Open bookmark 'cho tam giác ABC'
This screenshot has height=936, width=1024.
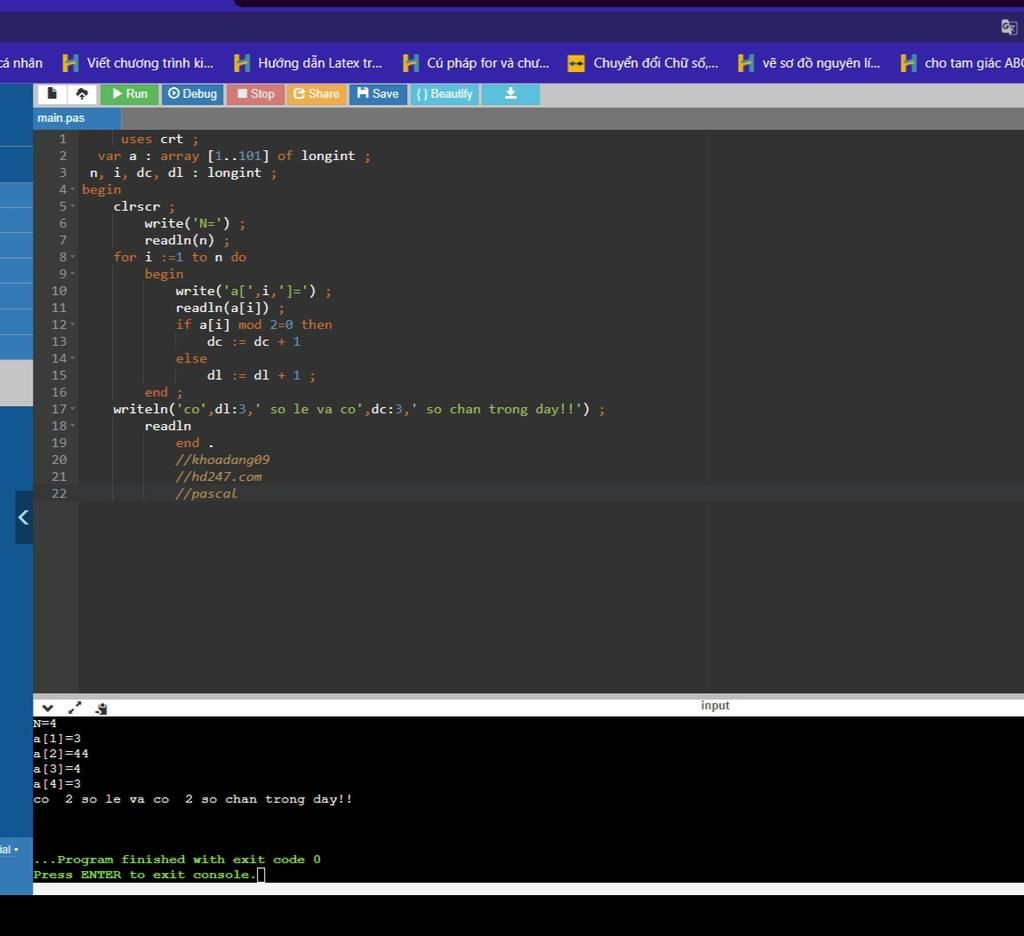coord(961,63)
